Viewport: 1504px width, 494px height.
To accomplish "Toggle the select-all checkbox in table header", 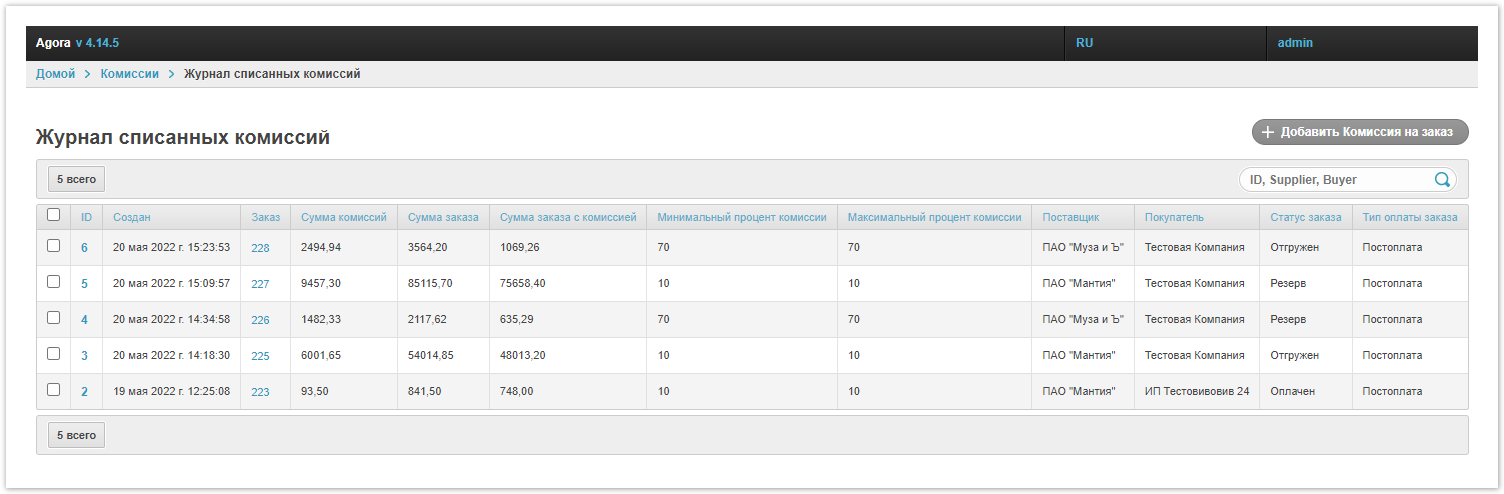I will [54, 215].
